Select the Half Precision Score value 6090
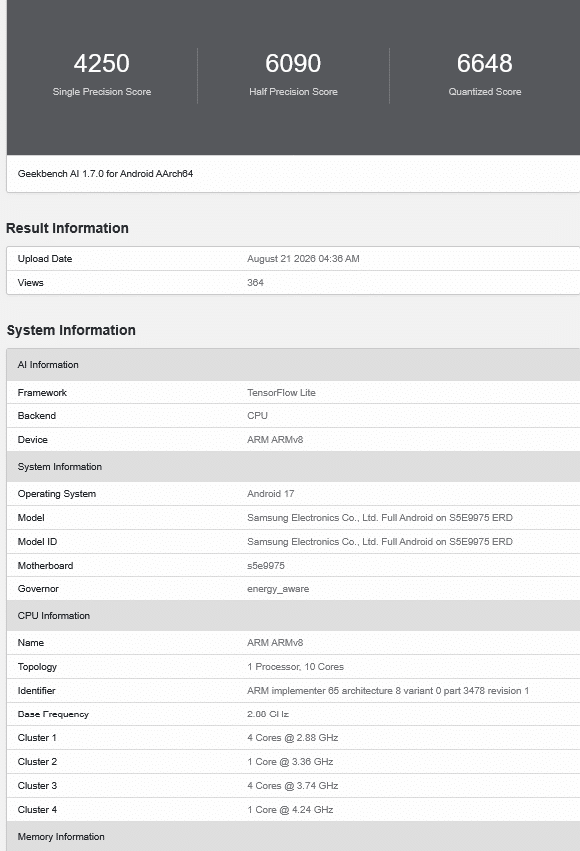580x851 pixels. tap(293, 63)
